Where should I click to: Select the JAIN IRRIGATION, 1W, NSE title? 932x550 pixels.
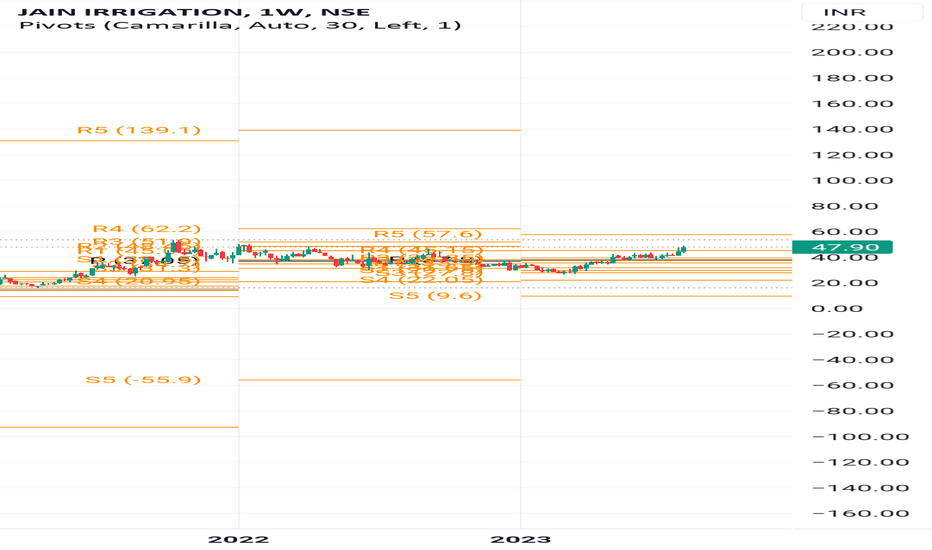click(x=194, y=12)
